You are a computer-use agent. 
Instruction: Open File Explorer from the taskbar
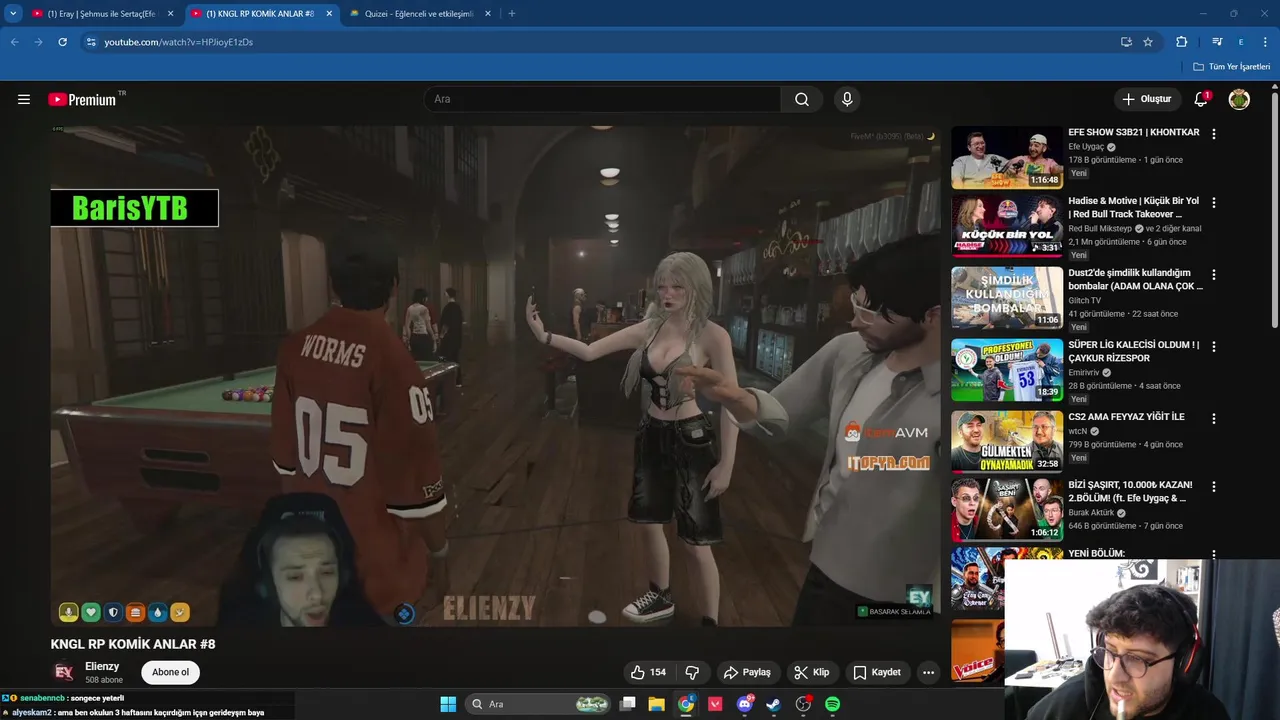click(x=656, y=704)
